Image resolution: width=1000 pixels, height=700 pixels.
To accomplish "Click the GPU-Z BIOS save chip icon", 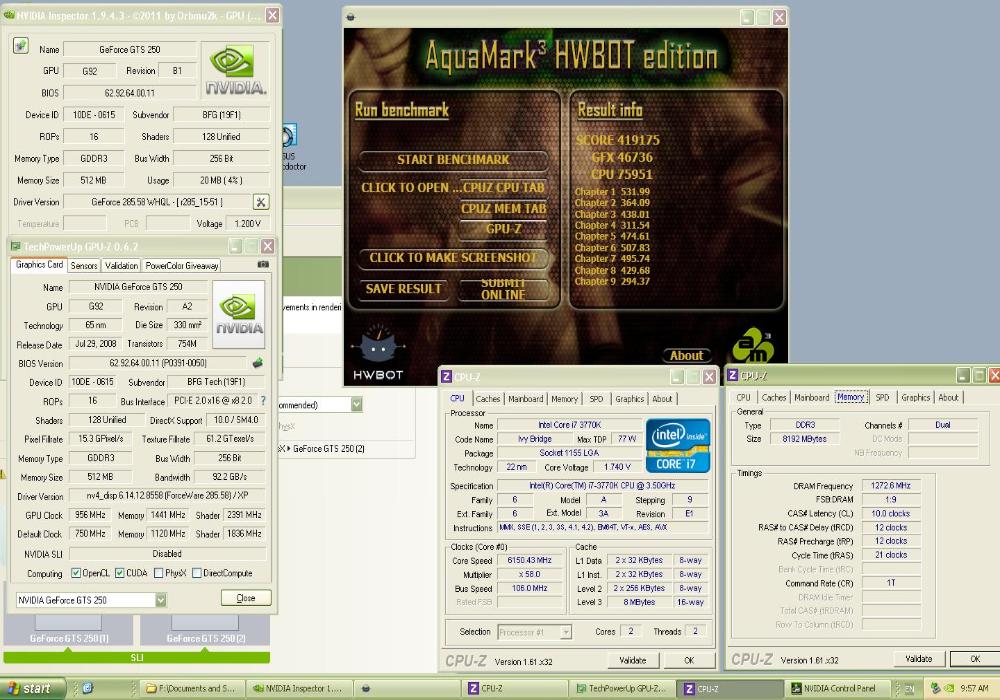I will (x=258, y=363).
